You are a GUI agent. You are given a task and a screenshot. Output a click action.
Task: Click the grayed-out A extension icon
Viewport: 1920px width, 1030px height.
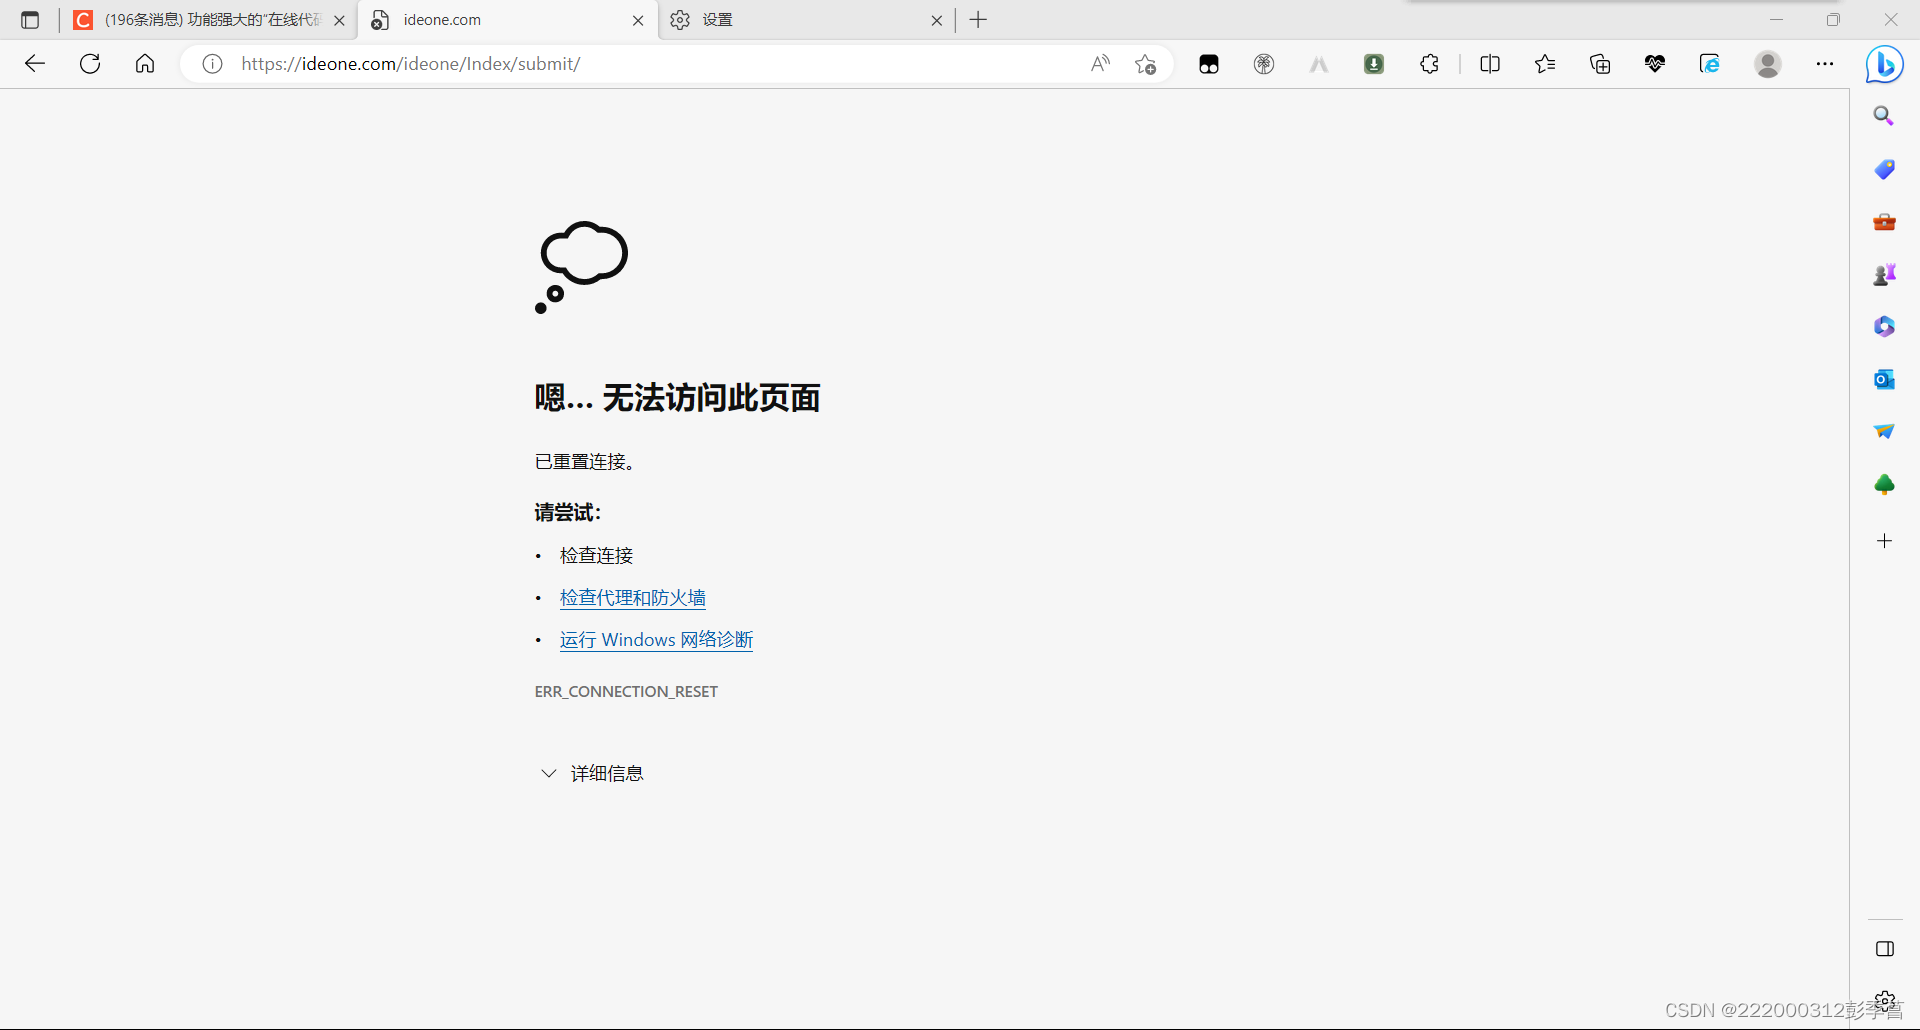(x=1319, y=64)
